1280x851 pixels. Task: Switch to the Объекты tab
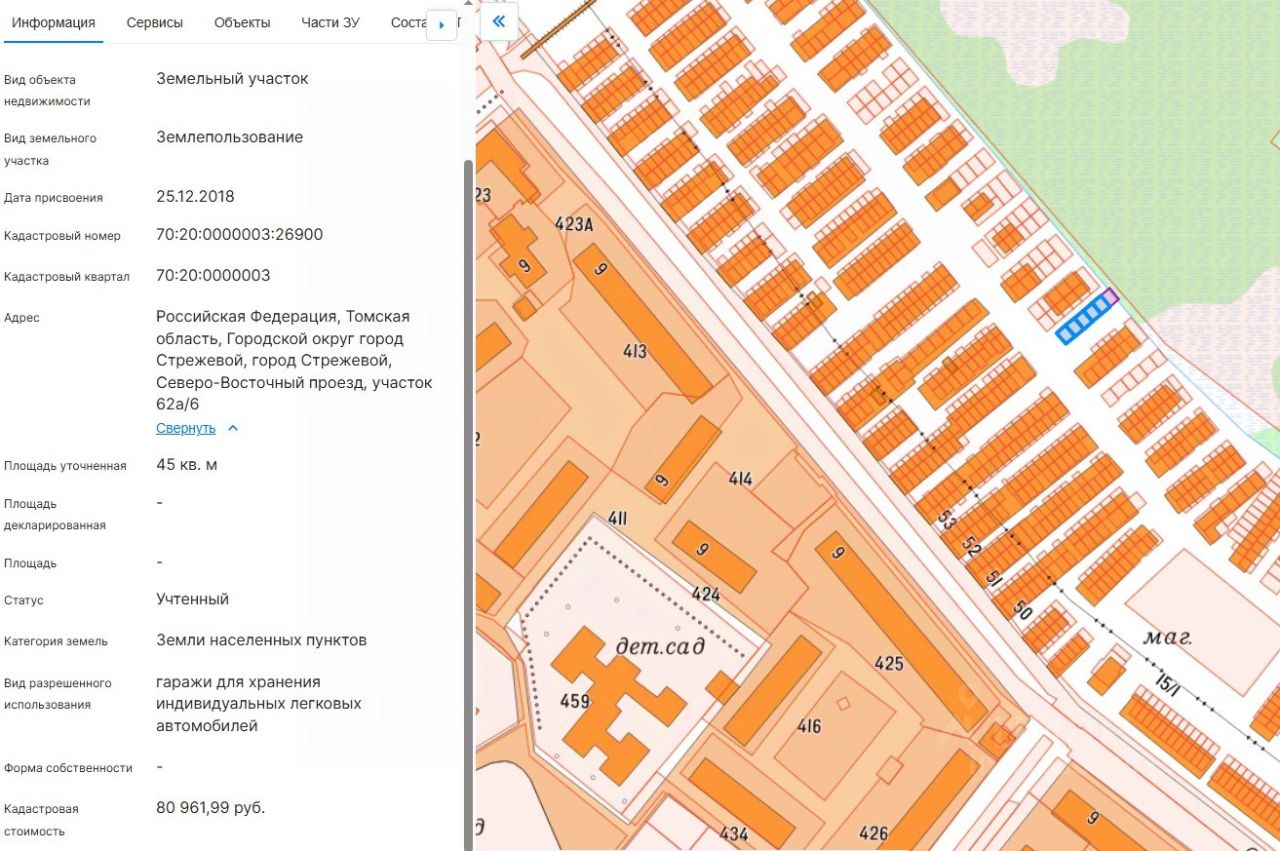click(x=242, y=22)
